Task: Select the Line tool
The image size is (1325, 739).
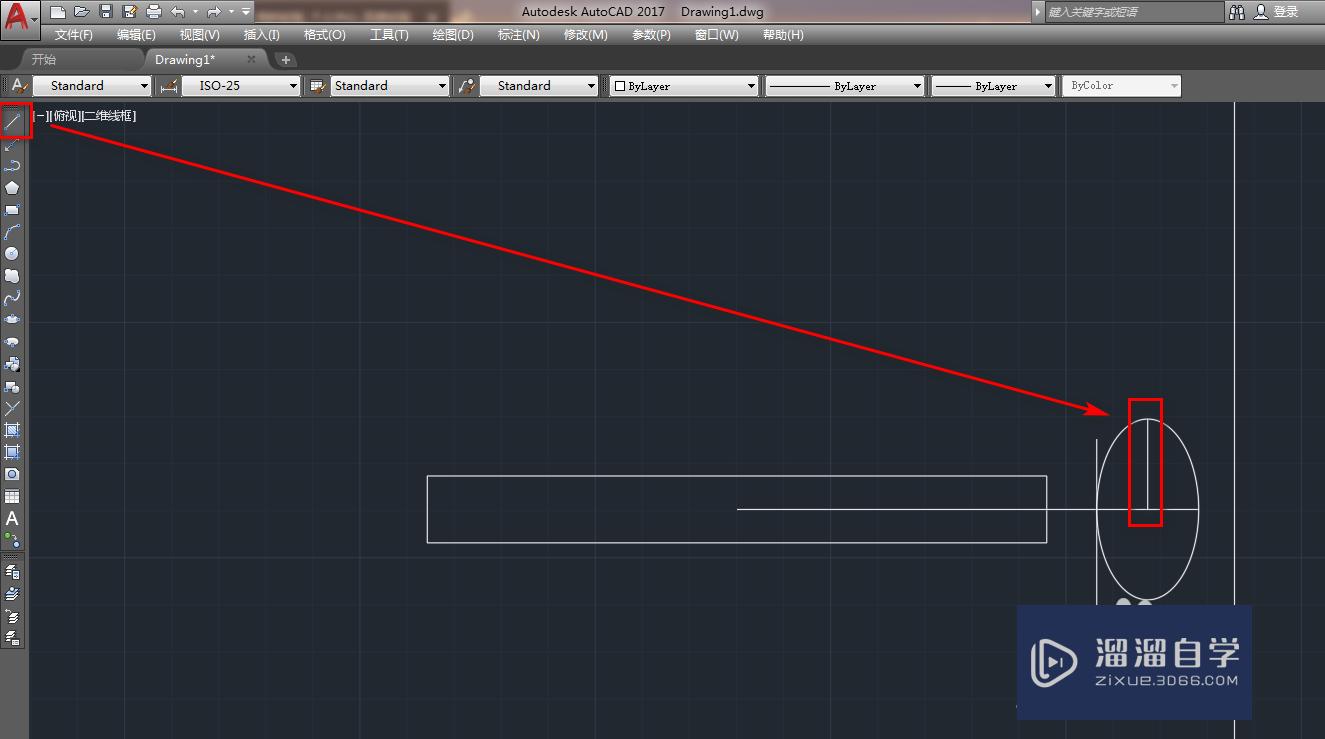Action: (12, 122)
